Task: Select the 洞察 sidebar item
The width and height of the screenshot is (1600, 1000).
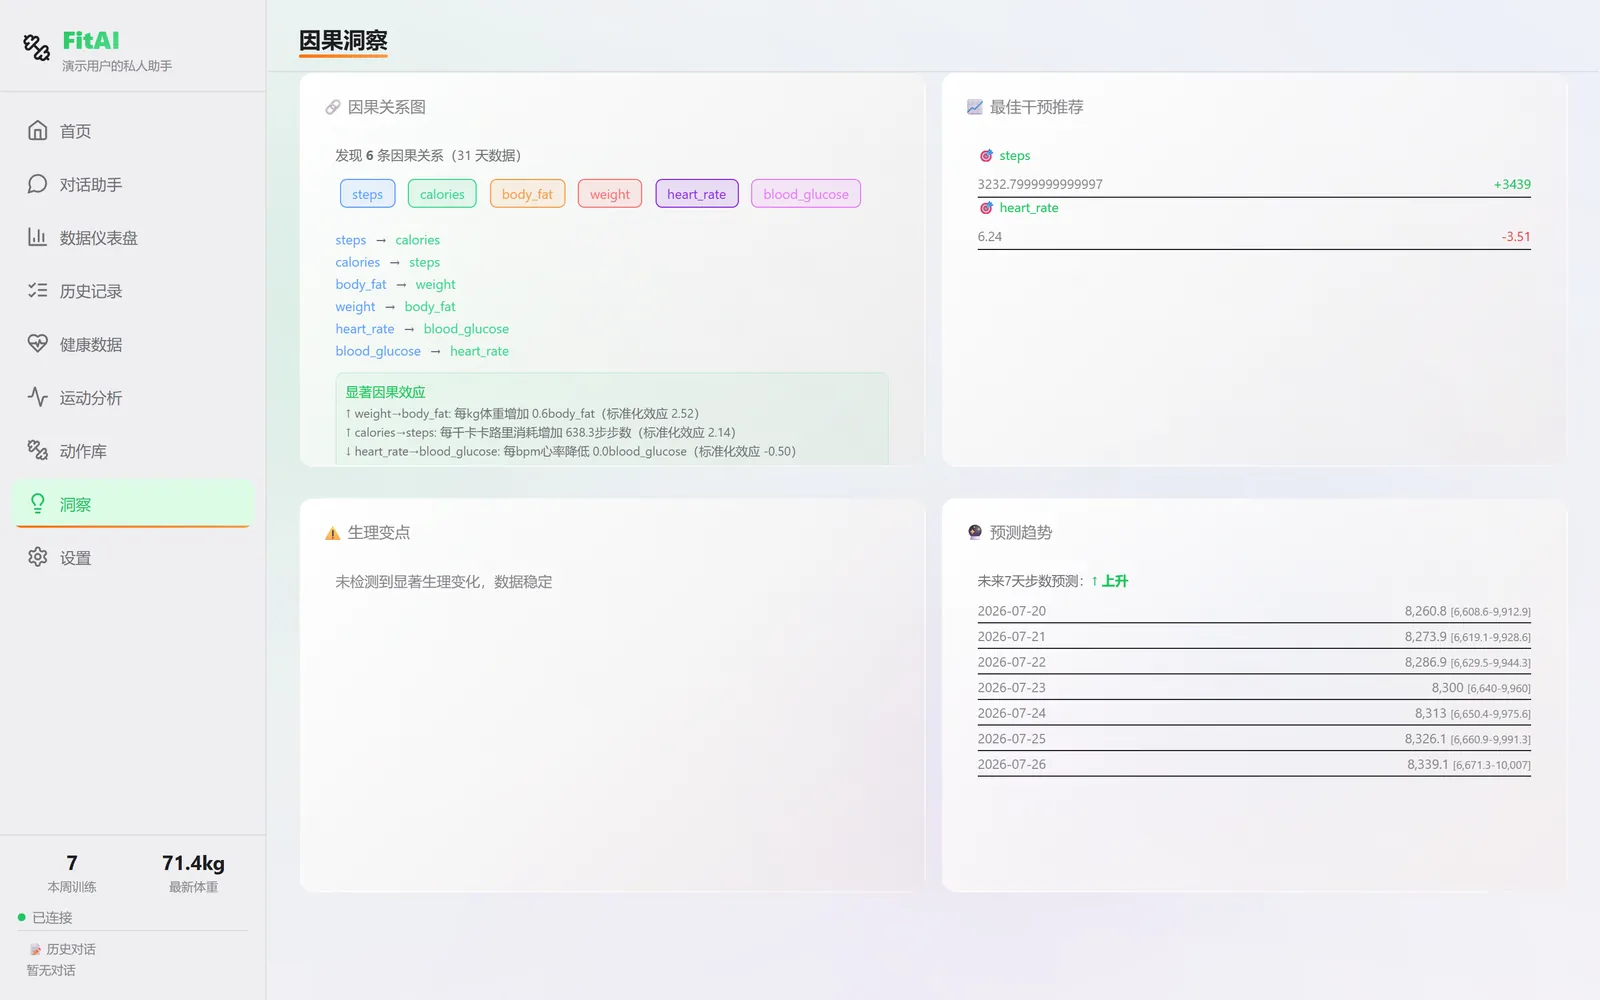Action: point(133,504)
